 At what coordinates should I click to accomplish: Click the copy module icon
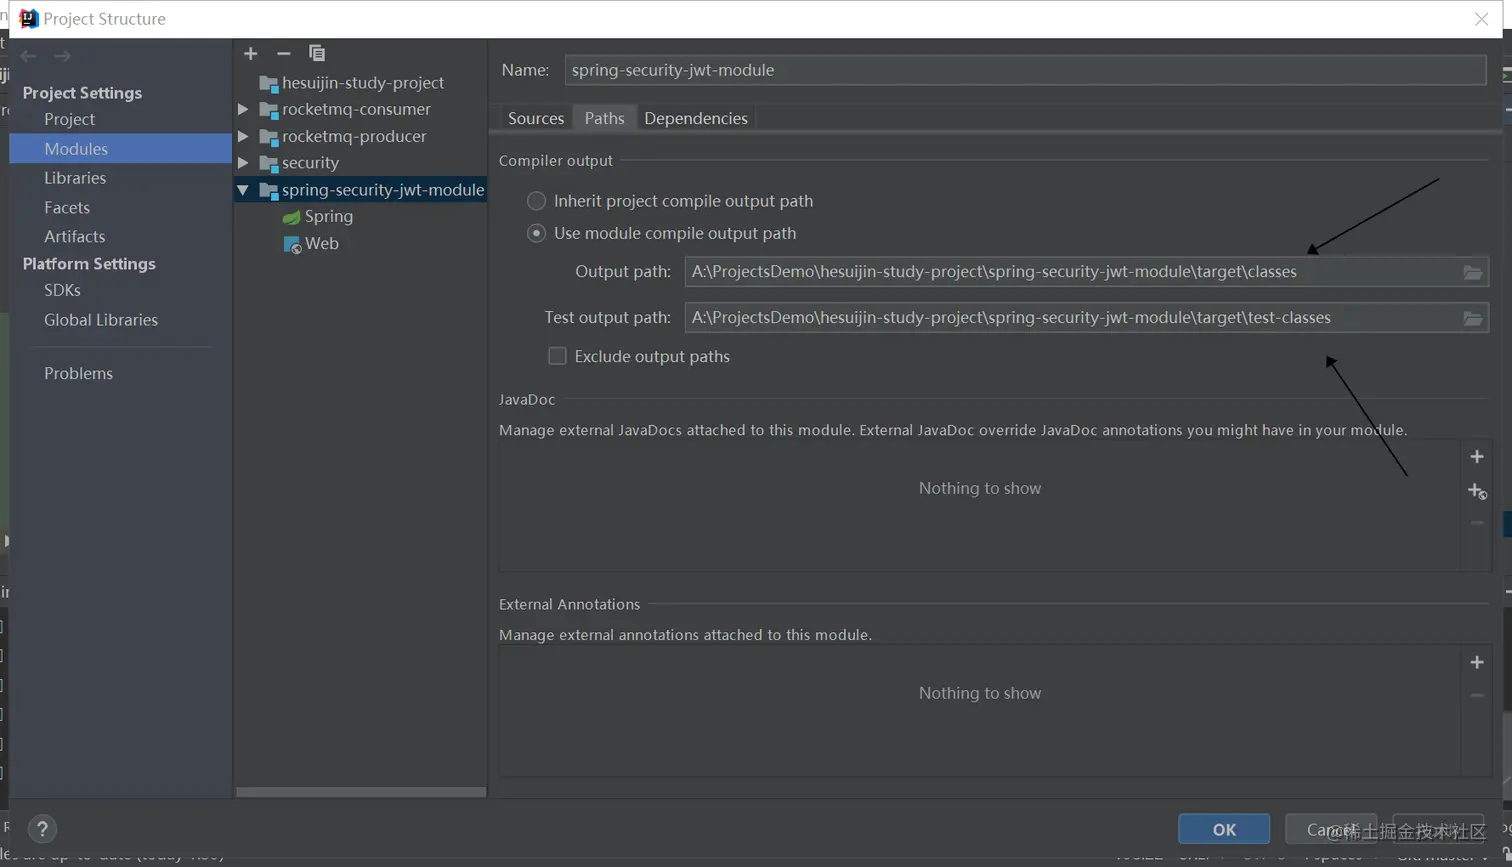point(317,53)
